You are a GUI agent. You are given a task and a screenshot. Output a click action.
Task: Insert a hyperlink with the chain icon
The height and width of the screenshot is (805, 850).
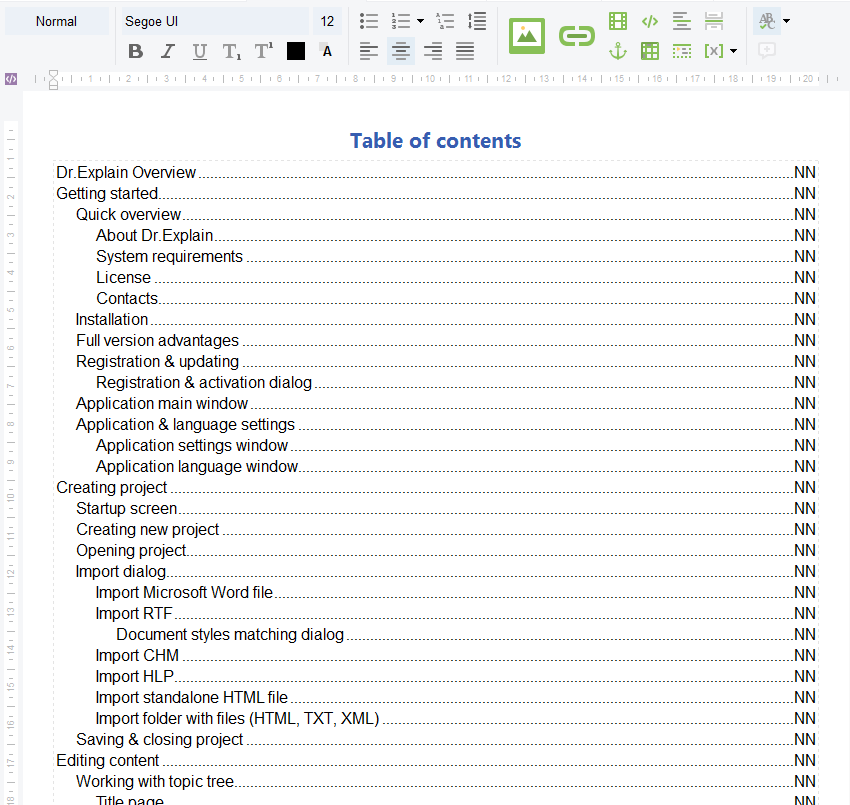coord(577,36)
